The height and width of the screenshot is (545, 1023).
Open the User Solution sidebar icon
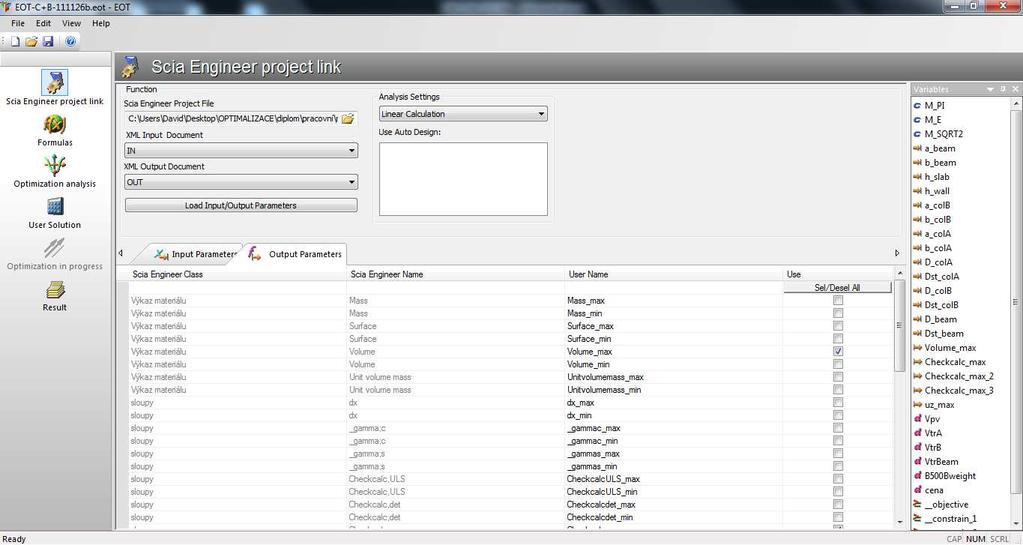[55, 207]
